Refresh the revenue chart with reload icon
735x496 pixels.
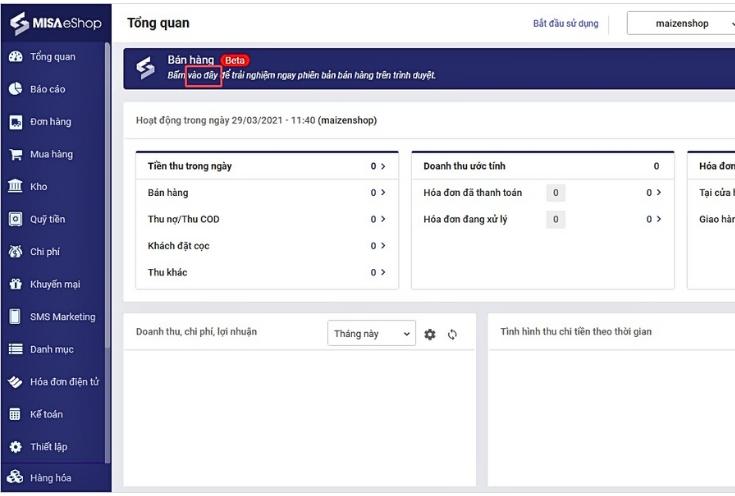(452, 333)
